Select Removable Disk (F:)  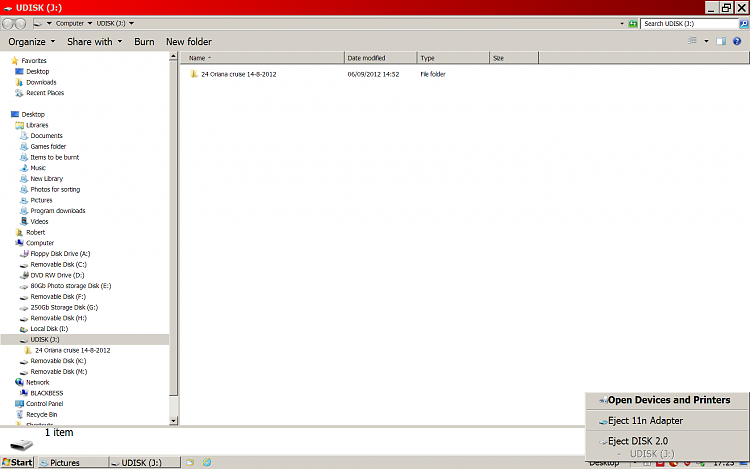(x=58, y=297)
